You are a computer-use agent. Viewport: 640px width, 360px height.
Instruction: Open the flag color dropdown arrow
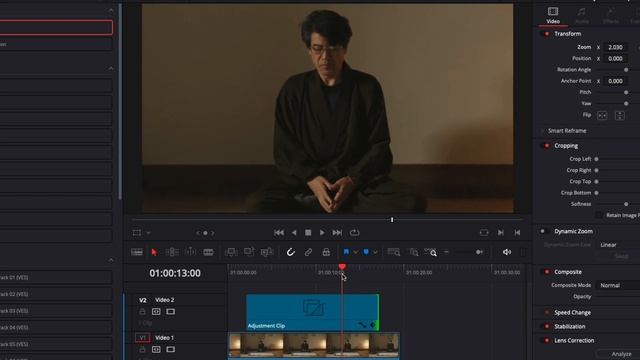pyautogui.click(x=356, y=253)
